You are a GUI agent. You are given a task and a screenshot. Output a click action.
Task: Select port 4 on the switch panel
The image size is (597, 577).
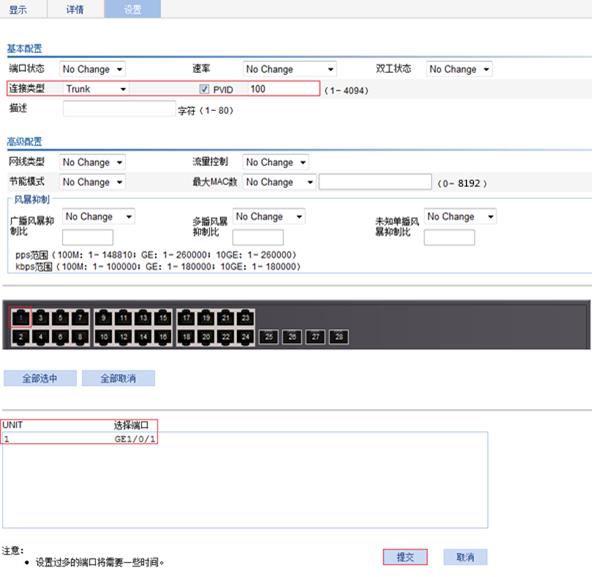[x=40, y=337]
